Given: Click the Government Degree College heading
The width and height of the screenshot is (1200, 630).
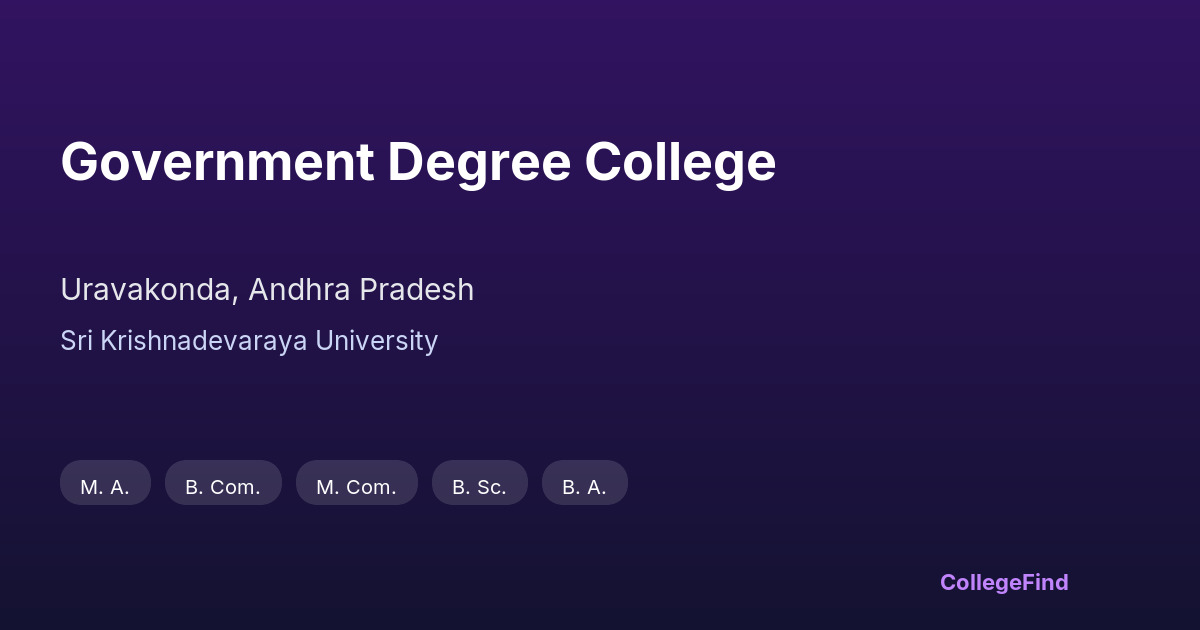Looking at the screenshot, I should pos(418,162).
